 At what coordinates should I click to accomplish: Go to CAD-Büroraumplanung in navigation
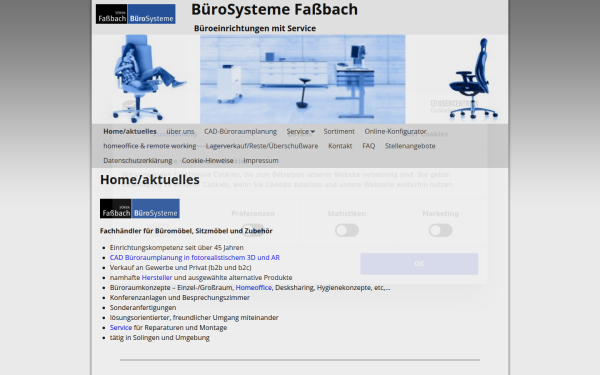(240, 131)
